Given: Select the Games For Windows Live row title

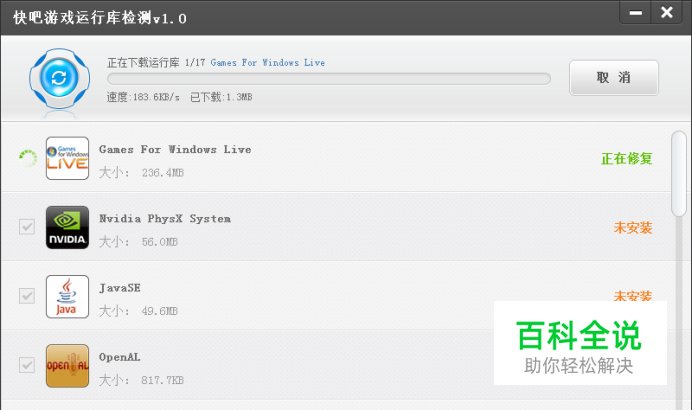Looking at the screenshot, I should point(175,149).
